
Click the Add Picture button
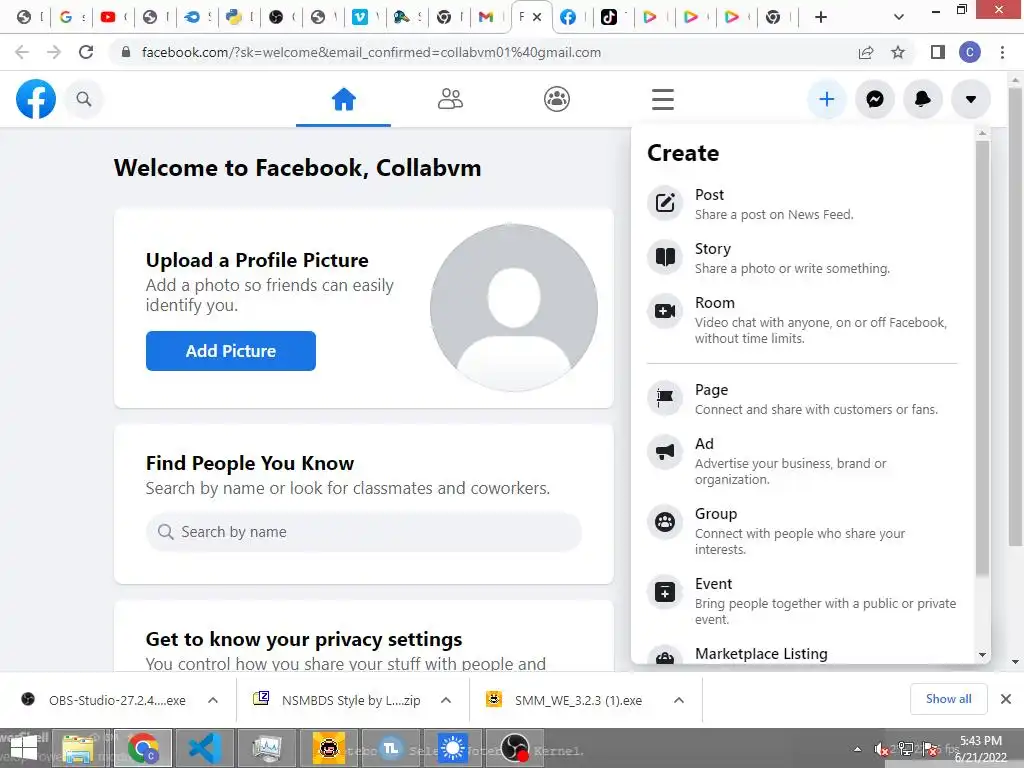click(231, 351)
